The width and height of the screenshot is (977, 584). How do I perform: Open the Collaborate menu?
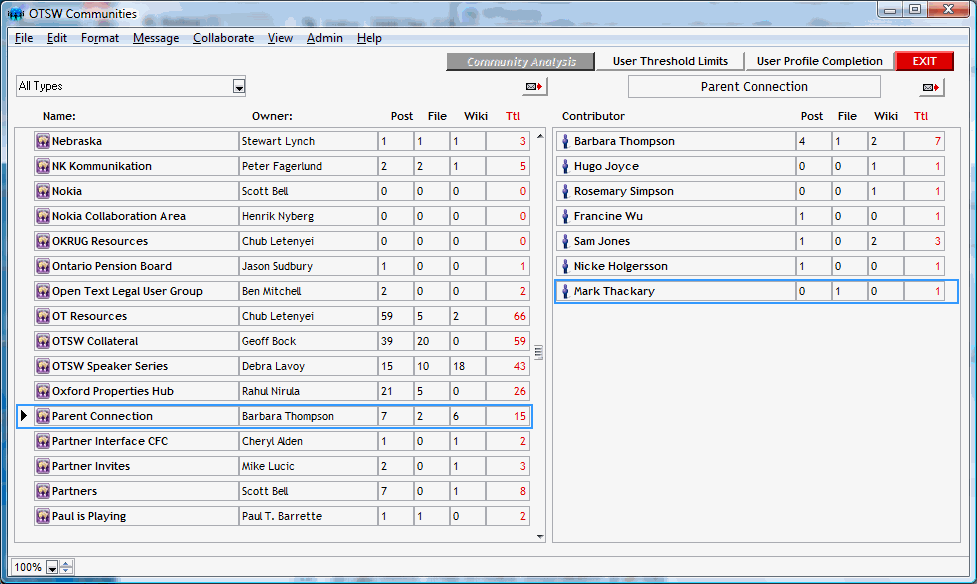coord(223,38)
